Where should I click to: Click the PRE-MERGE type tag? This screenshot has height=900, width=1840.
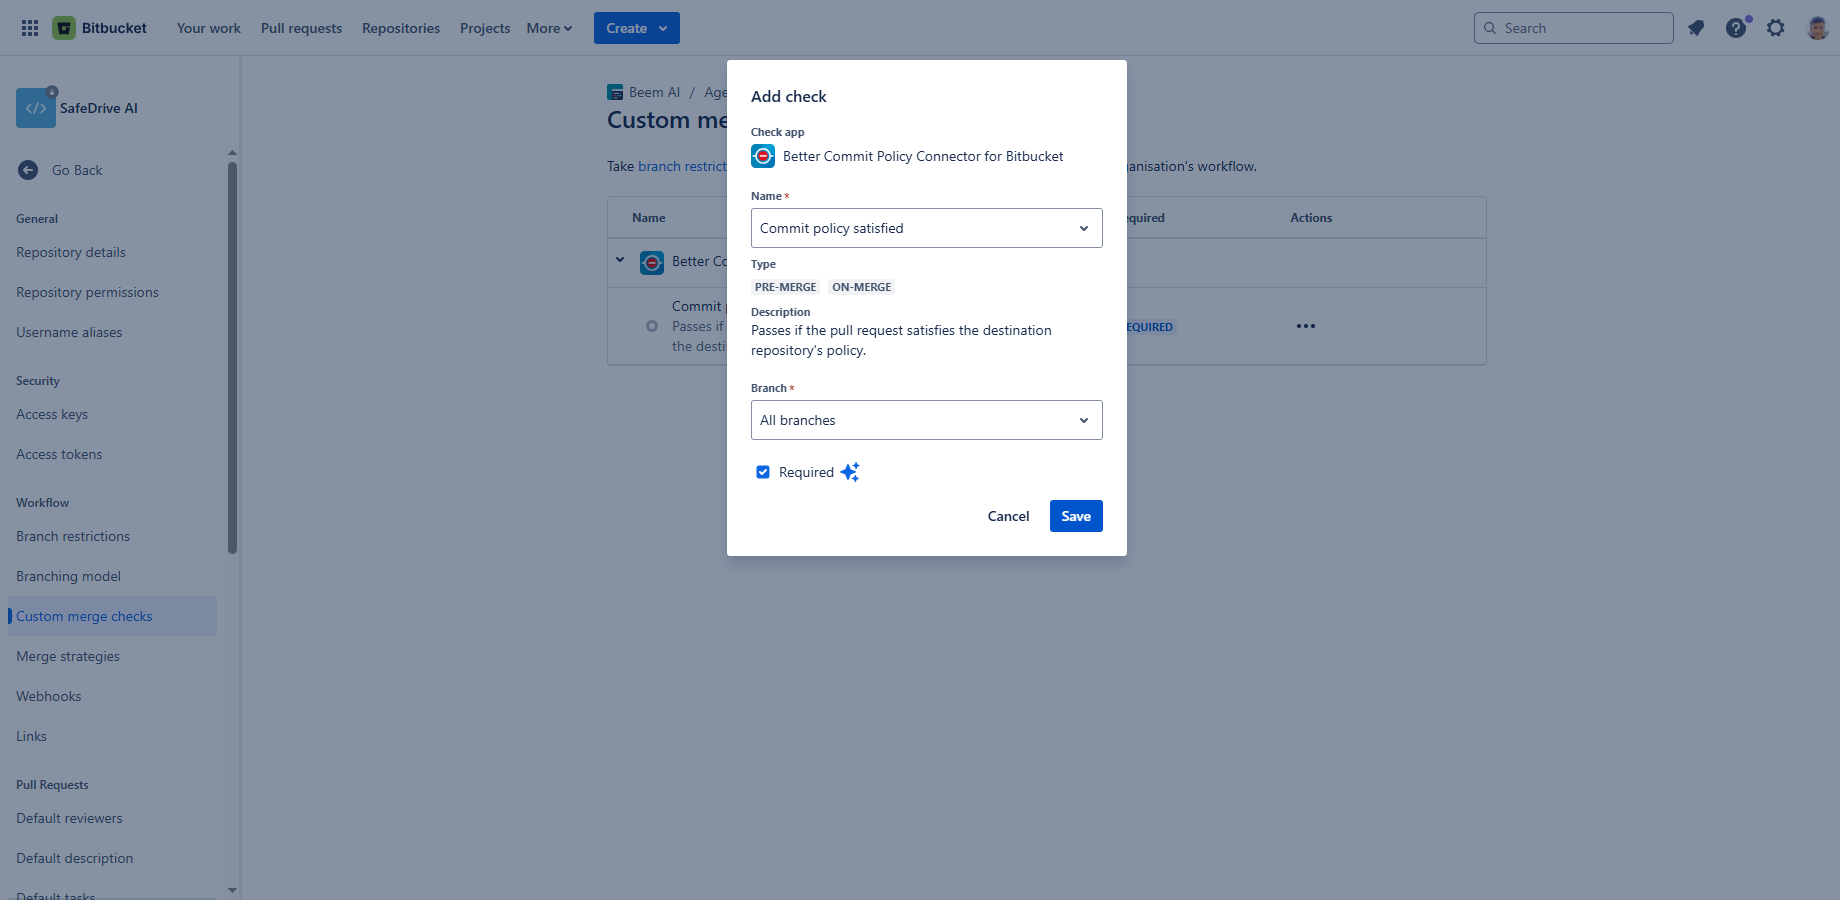pyautogui.click(x=785, y=287)
